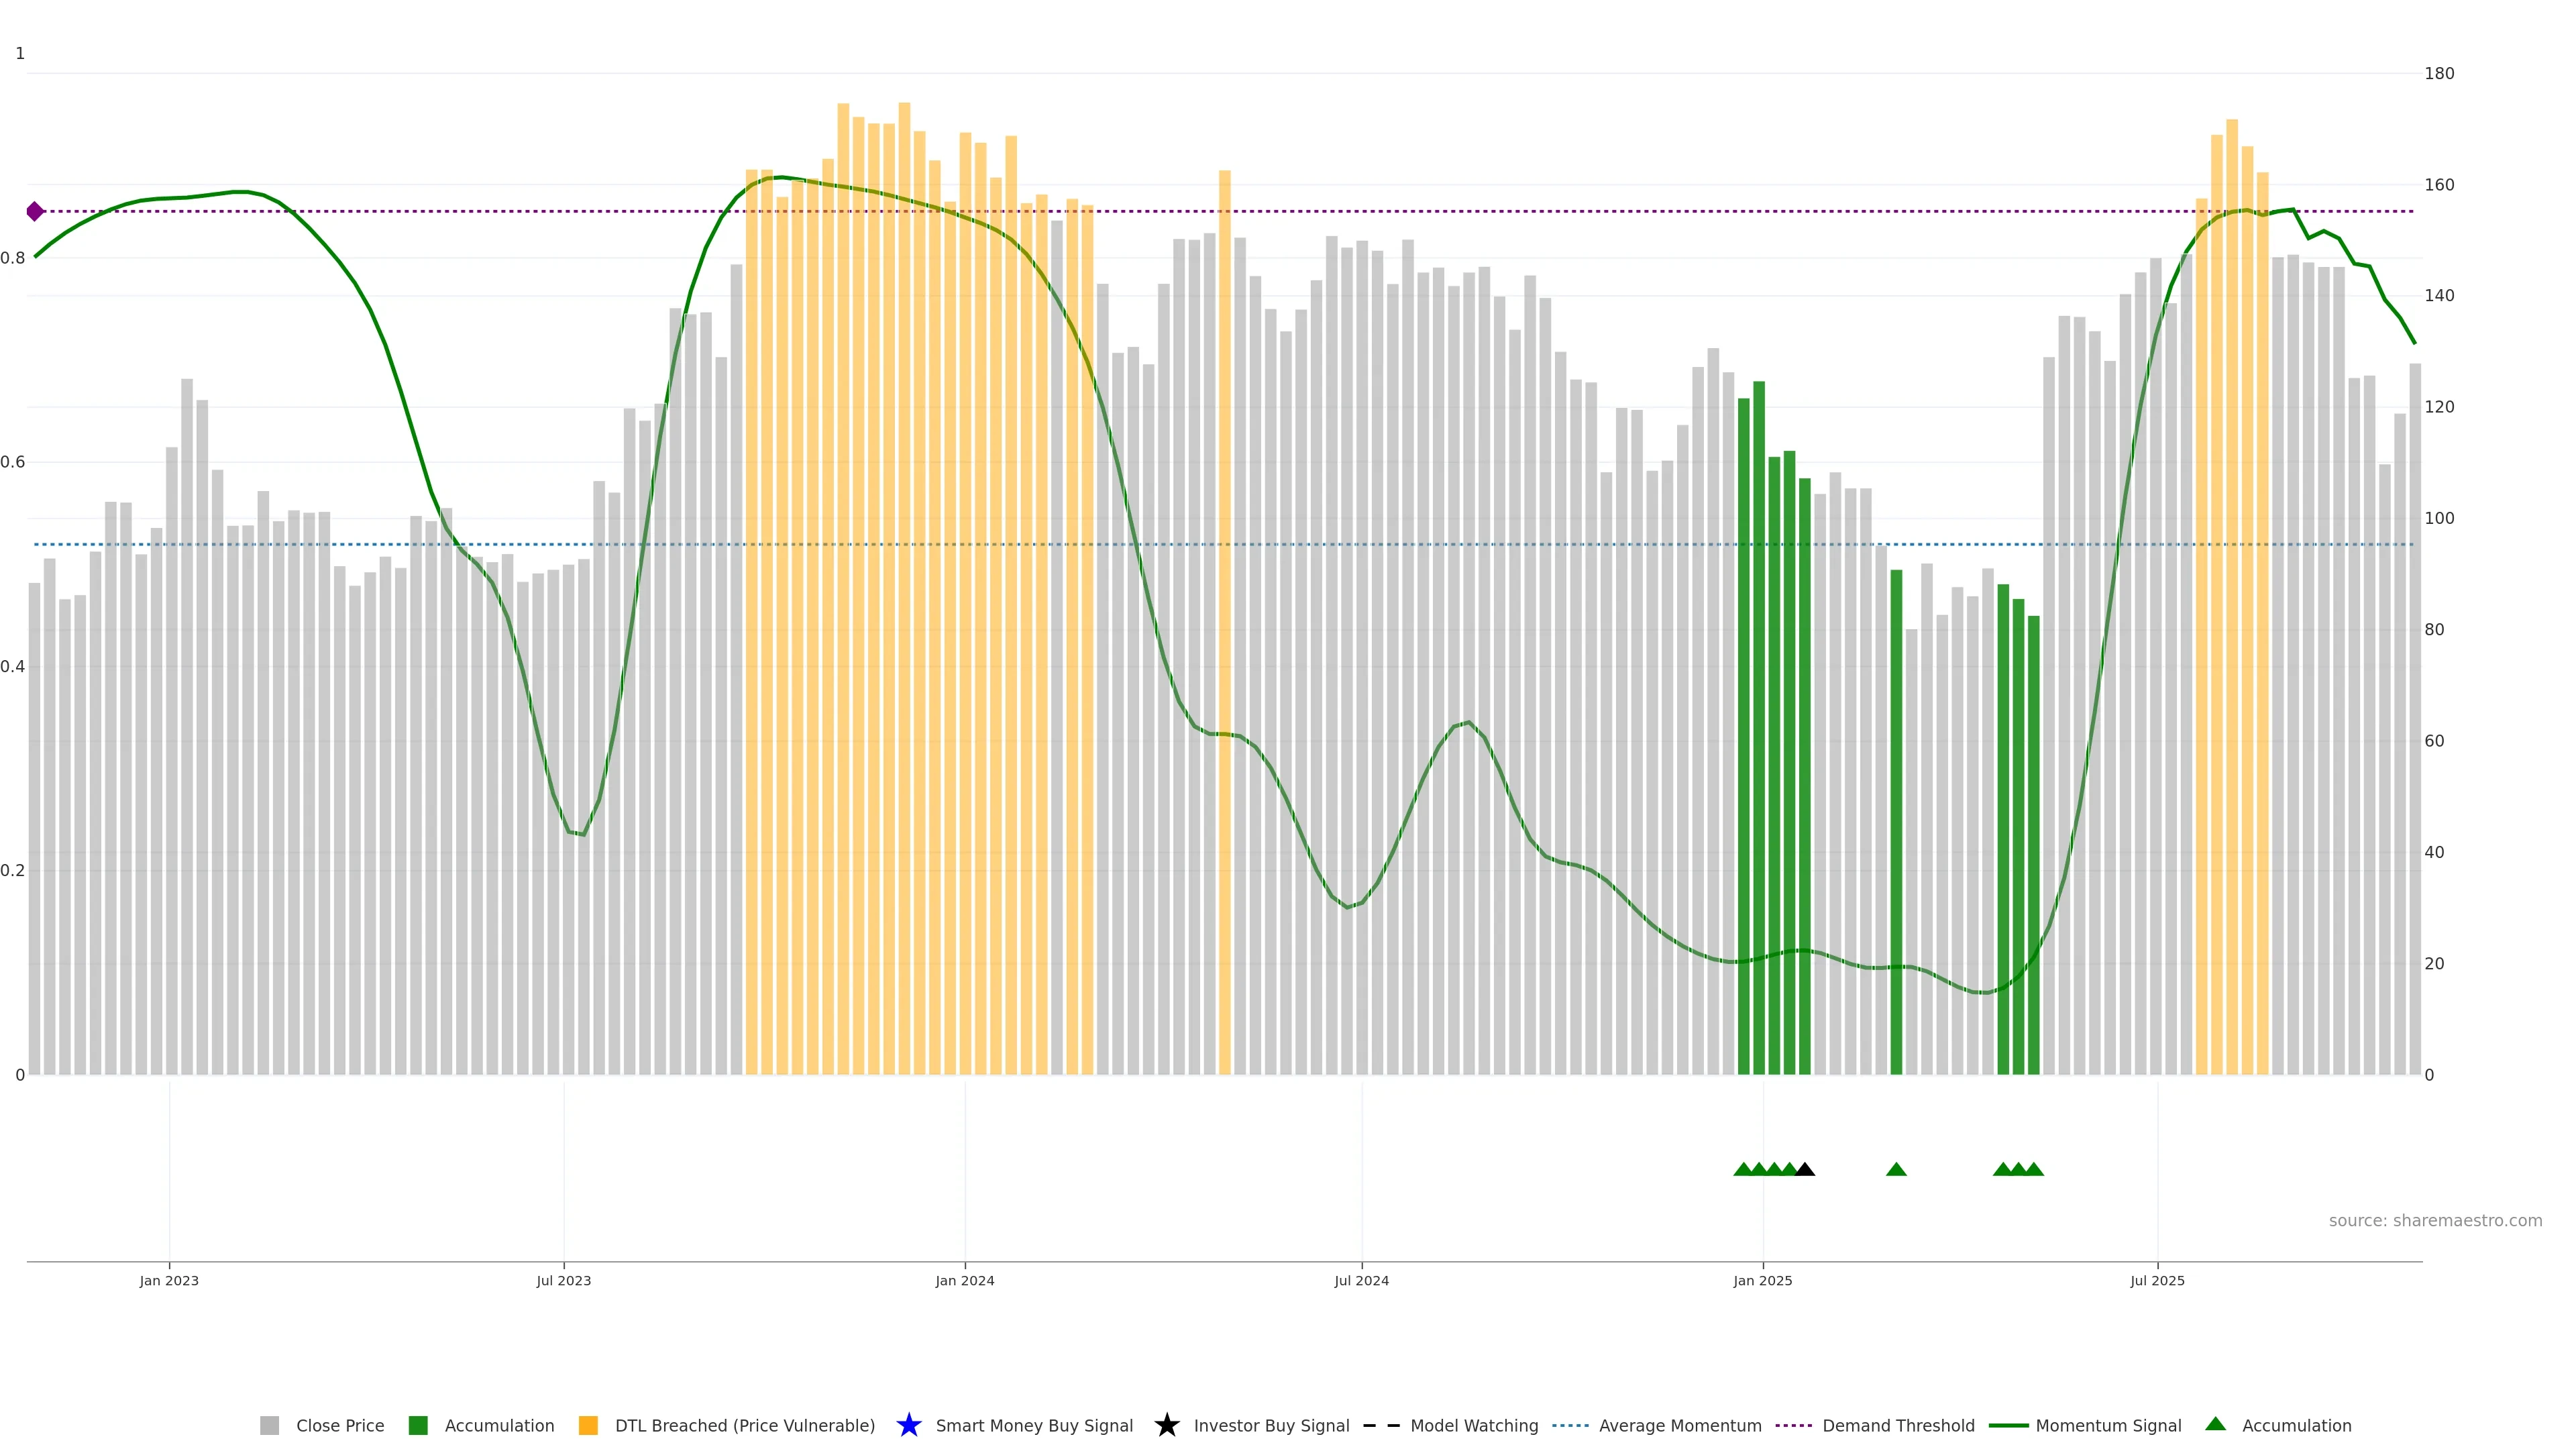The width and height of the screenshot is (2576, 1449).
Task: Click the gray Close Price color swatch
Action: click(x=269, y=1425)
